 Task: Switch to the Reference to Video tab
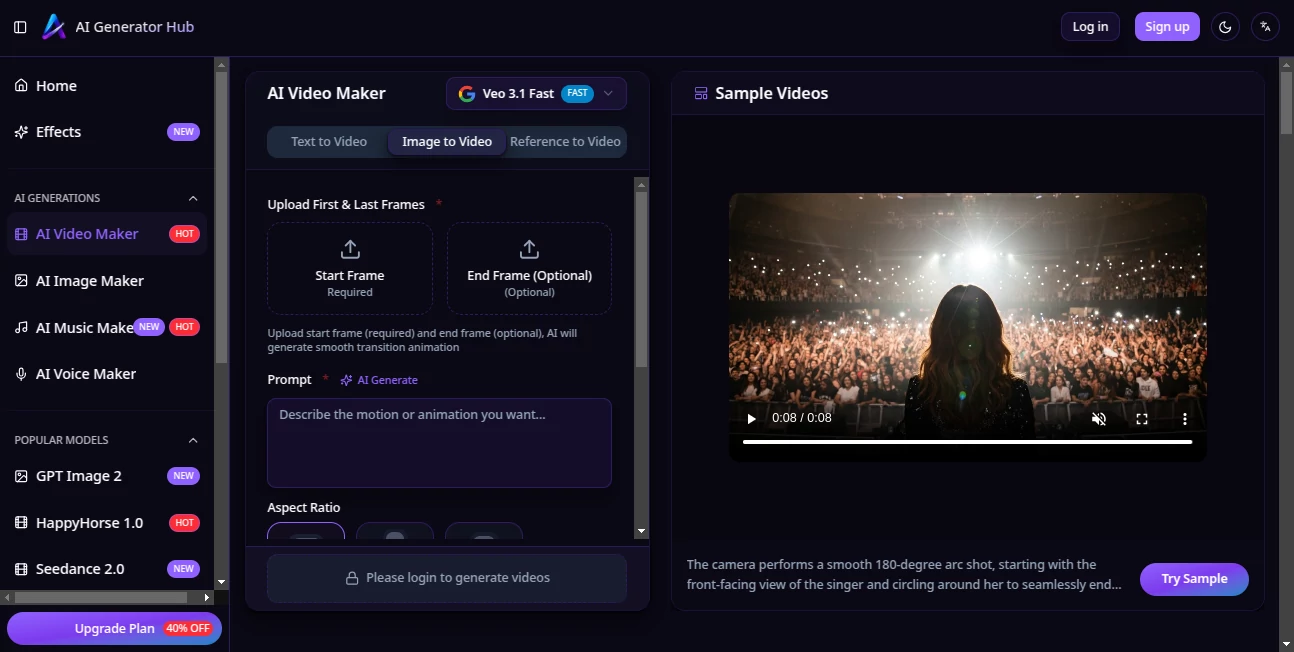(x=565, y=142)
